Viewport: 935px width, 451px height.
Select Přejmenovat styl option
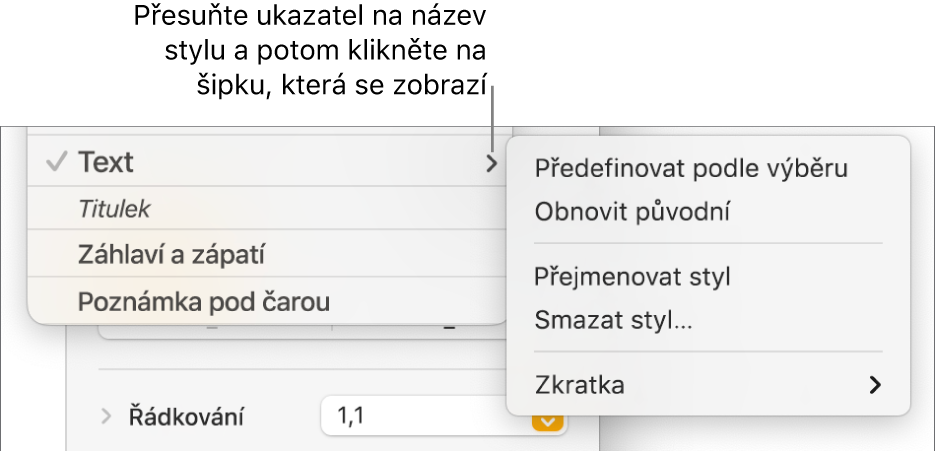(x=632, y=277)
